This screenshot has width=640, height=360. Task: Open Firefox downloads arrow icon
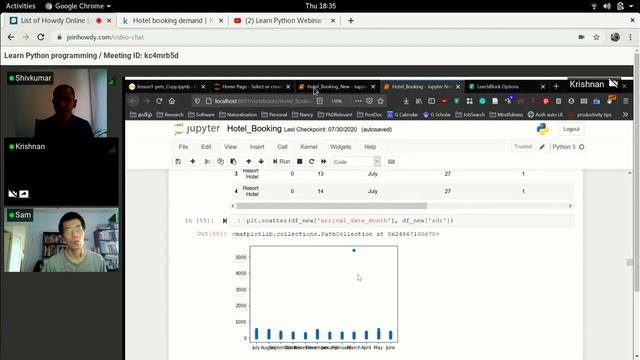[x=406, y=101]
